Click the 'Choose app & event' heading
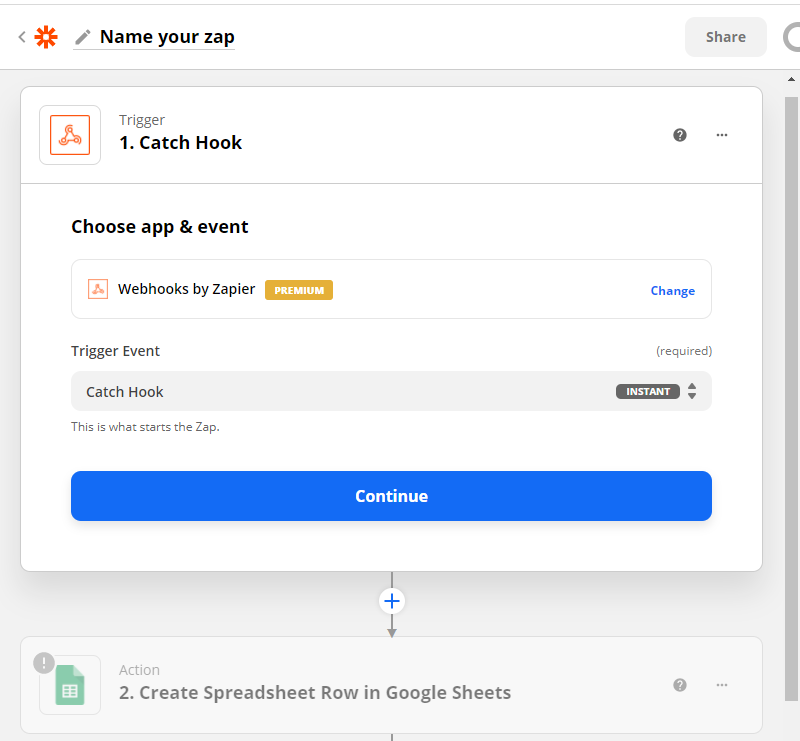This screenshot has width=800, height=741. pos(160,227)
